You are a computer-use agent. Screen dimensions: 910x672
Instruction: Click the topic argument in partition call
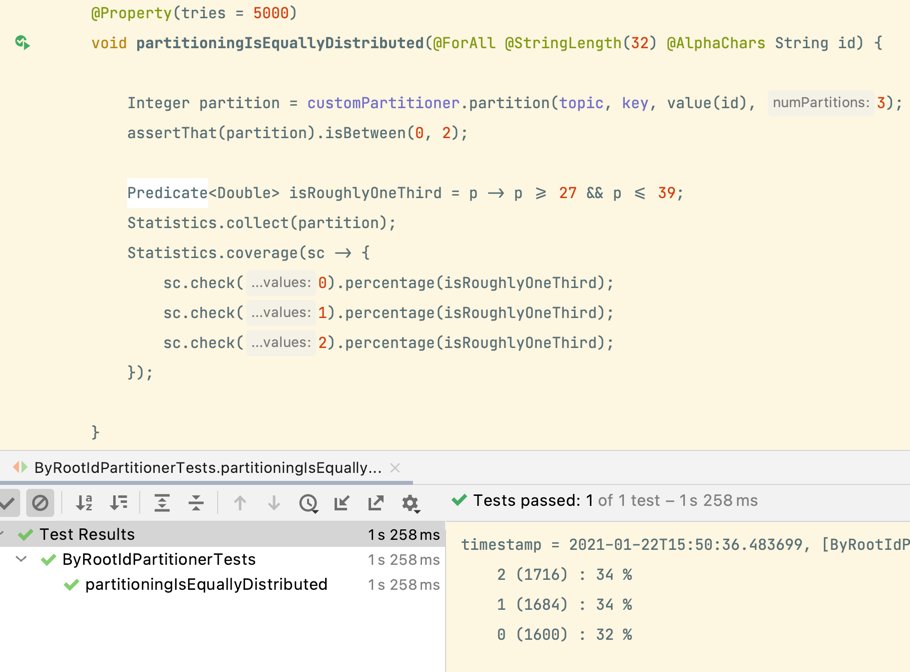581,103
